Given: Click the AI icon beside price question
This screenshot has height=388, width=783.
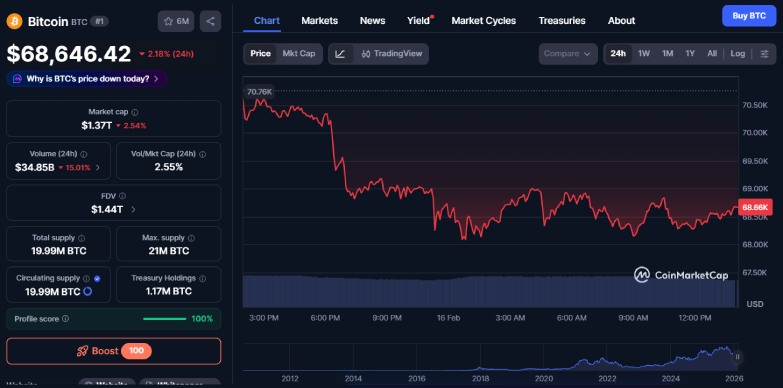Looking at the screenshot, I should click(17, 79).
